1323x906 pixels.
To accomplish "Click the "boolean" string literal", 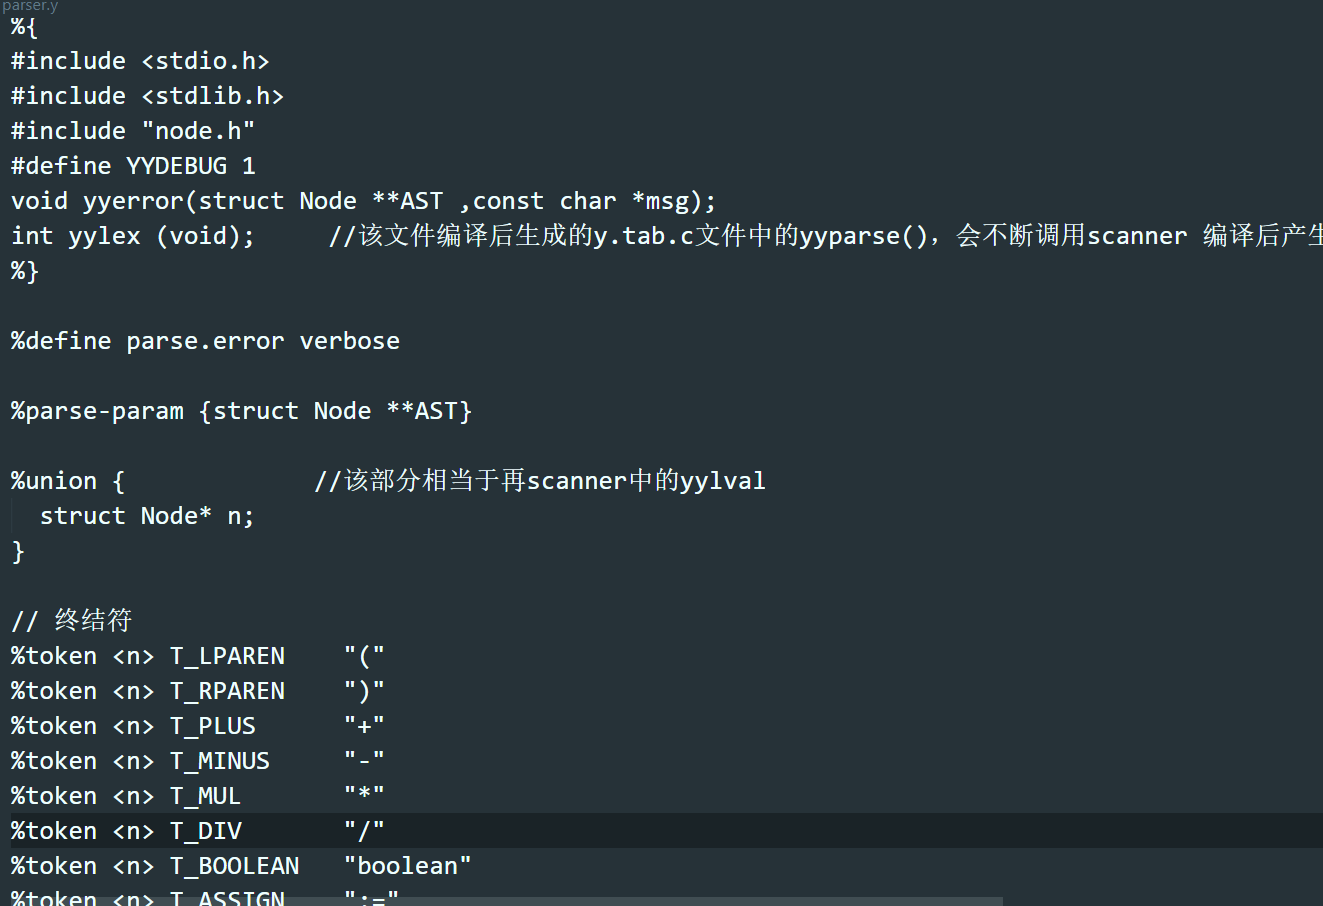I will [407, 866].
